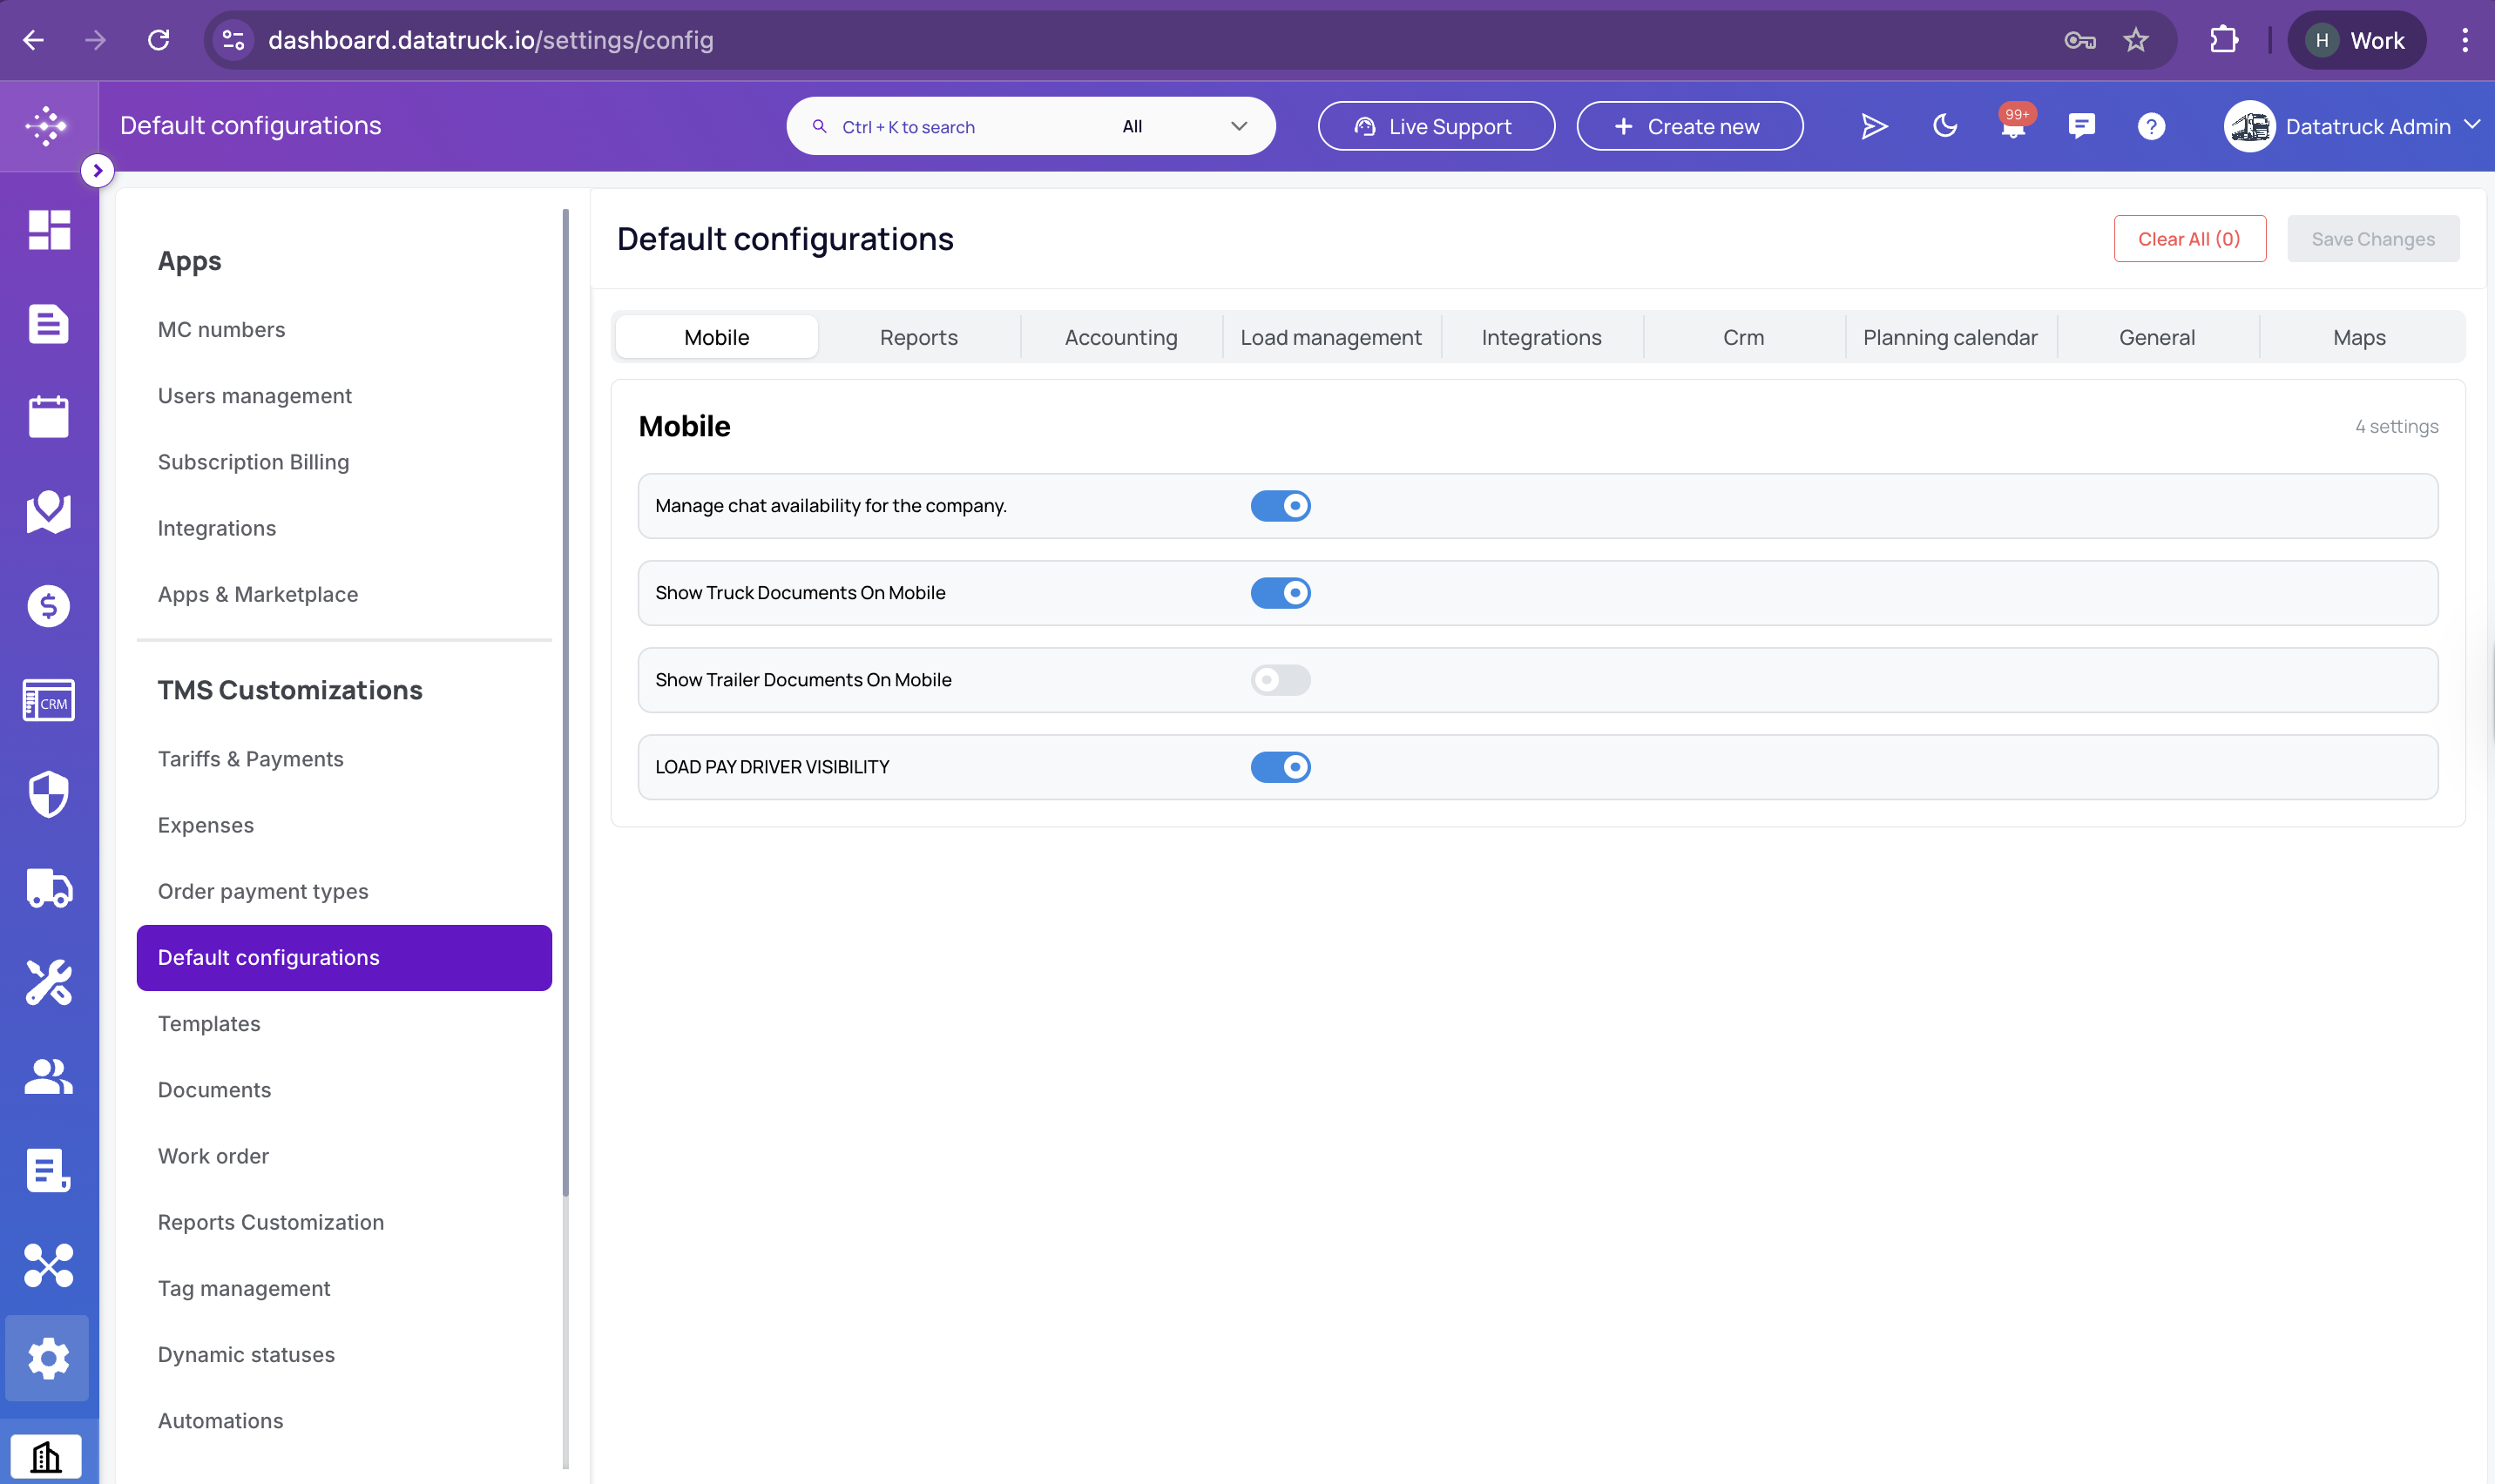Click the Clear All (0) button
This screenshot has height=1484, width=2495.
[x=2190, y=239]
